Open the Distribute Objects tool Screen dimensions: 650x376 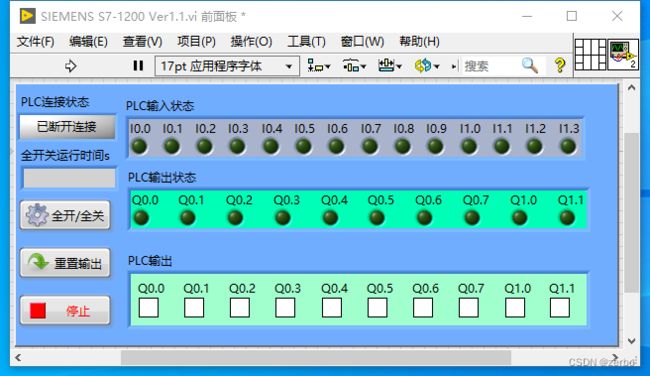(354, 66)
